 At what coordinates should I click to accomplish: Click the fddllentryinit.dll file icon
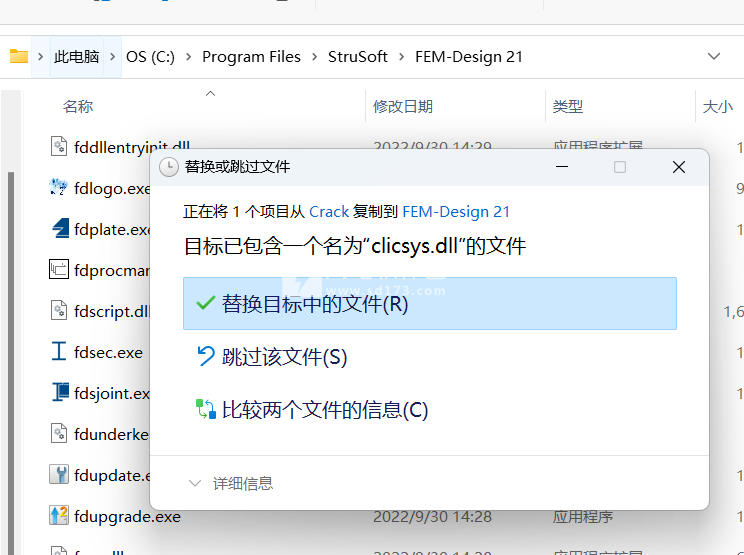[x=59, y=146]
